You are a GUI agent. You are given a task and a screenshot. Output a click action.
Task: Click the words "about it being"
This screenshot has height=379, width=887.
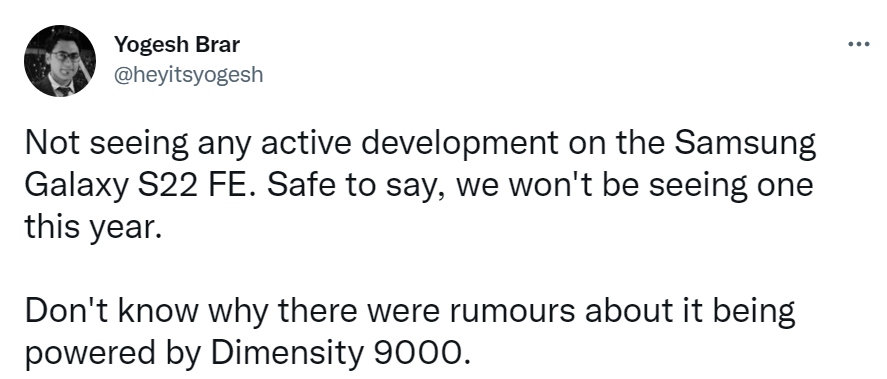(x=690, y=311)
